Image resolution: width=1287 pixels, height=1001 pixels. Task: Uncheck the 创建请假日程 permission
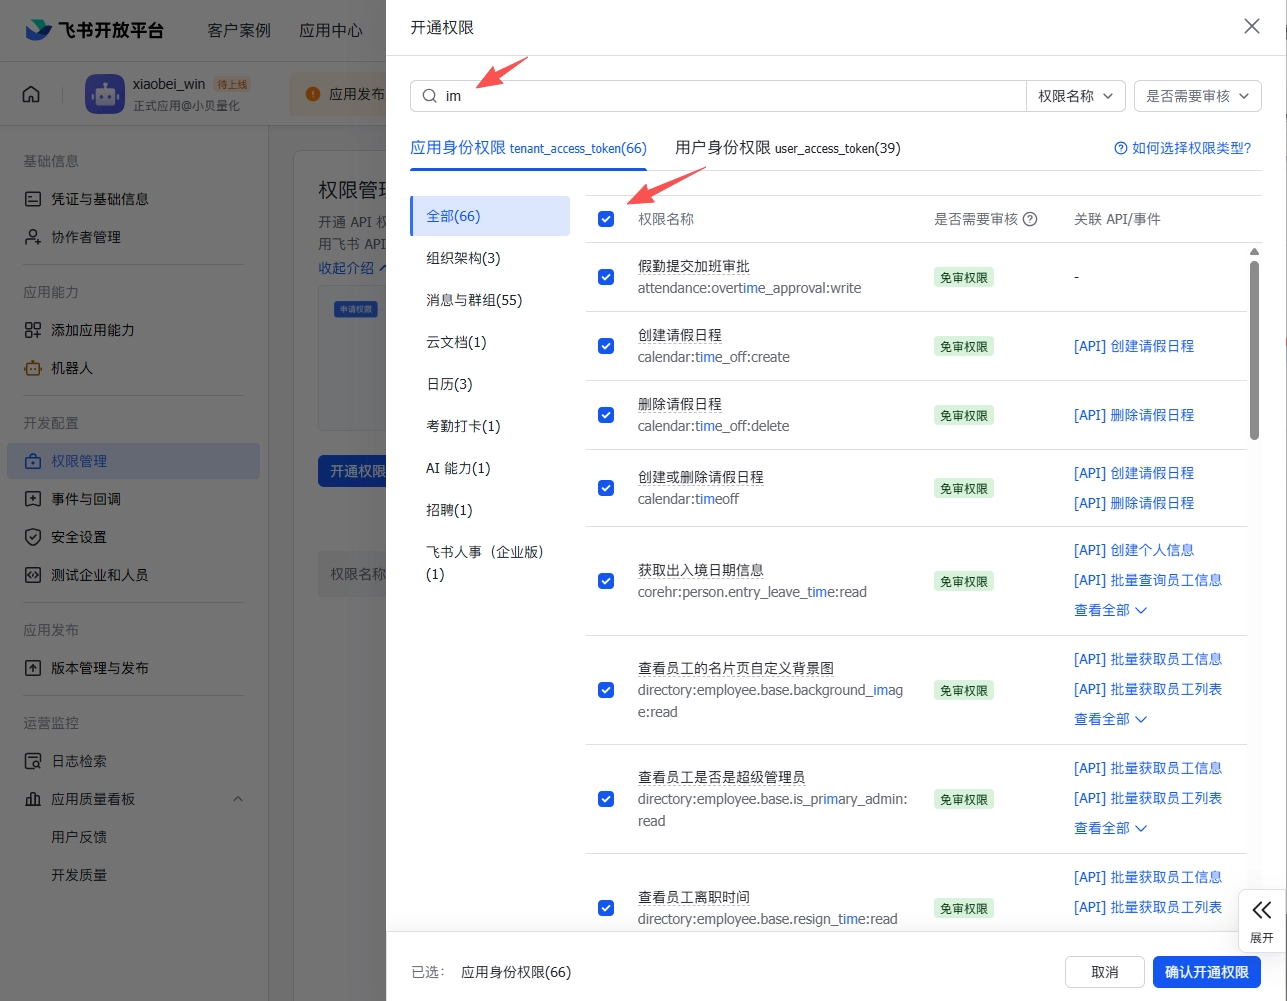[606, 346]
